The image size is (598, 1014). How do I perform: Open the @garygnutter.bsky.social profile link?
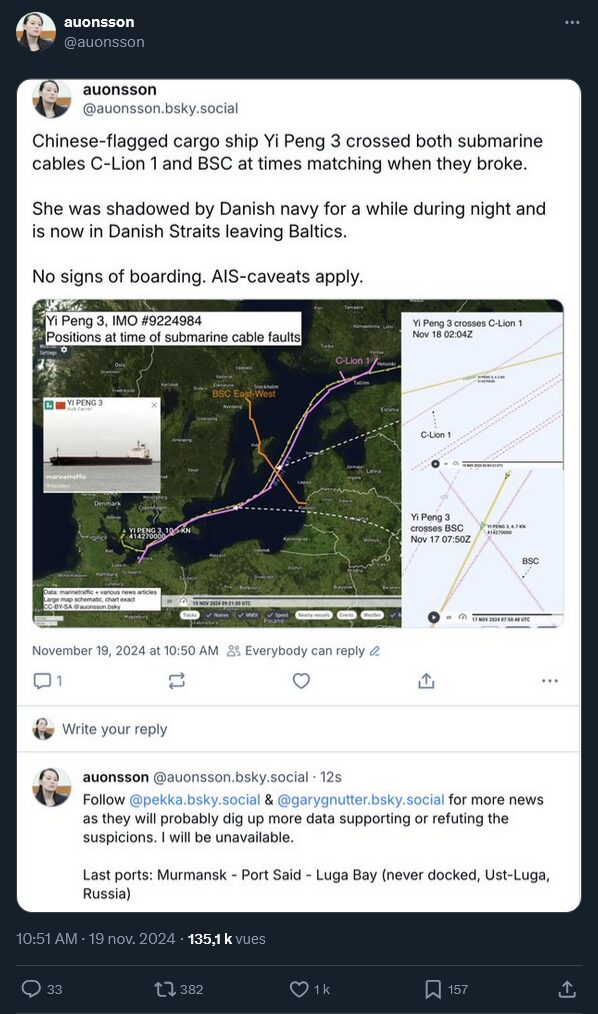(x=361, y=800)
